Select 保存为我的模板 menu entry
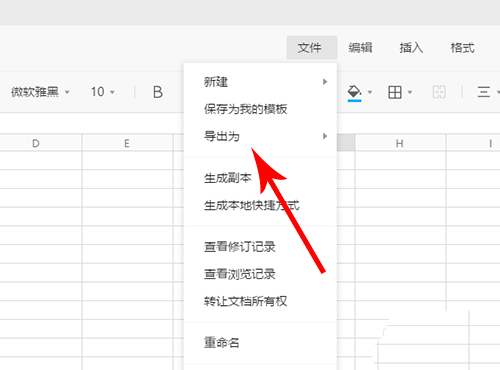The image size is (500, 370). [x=260, y=109]
